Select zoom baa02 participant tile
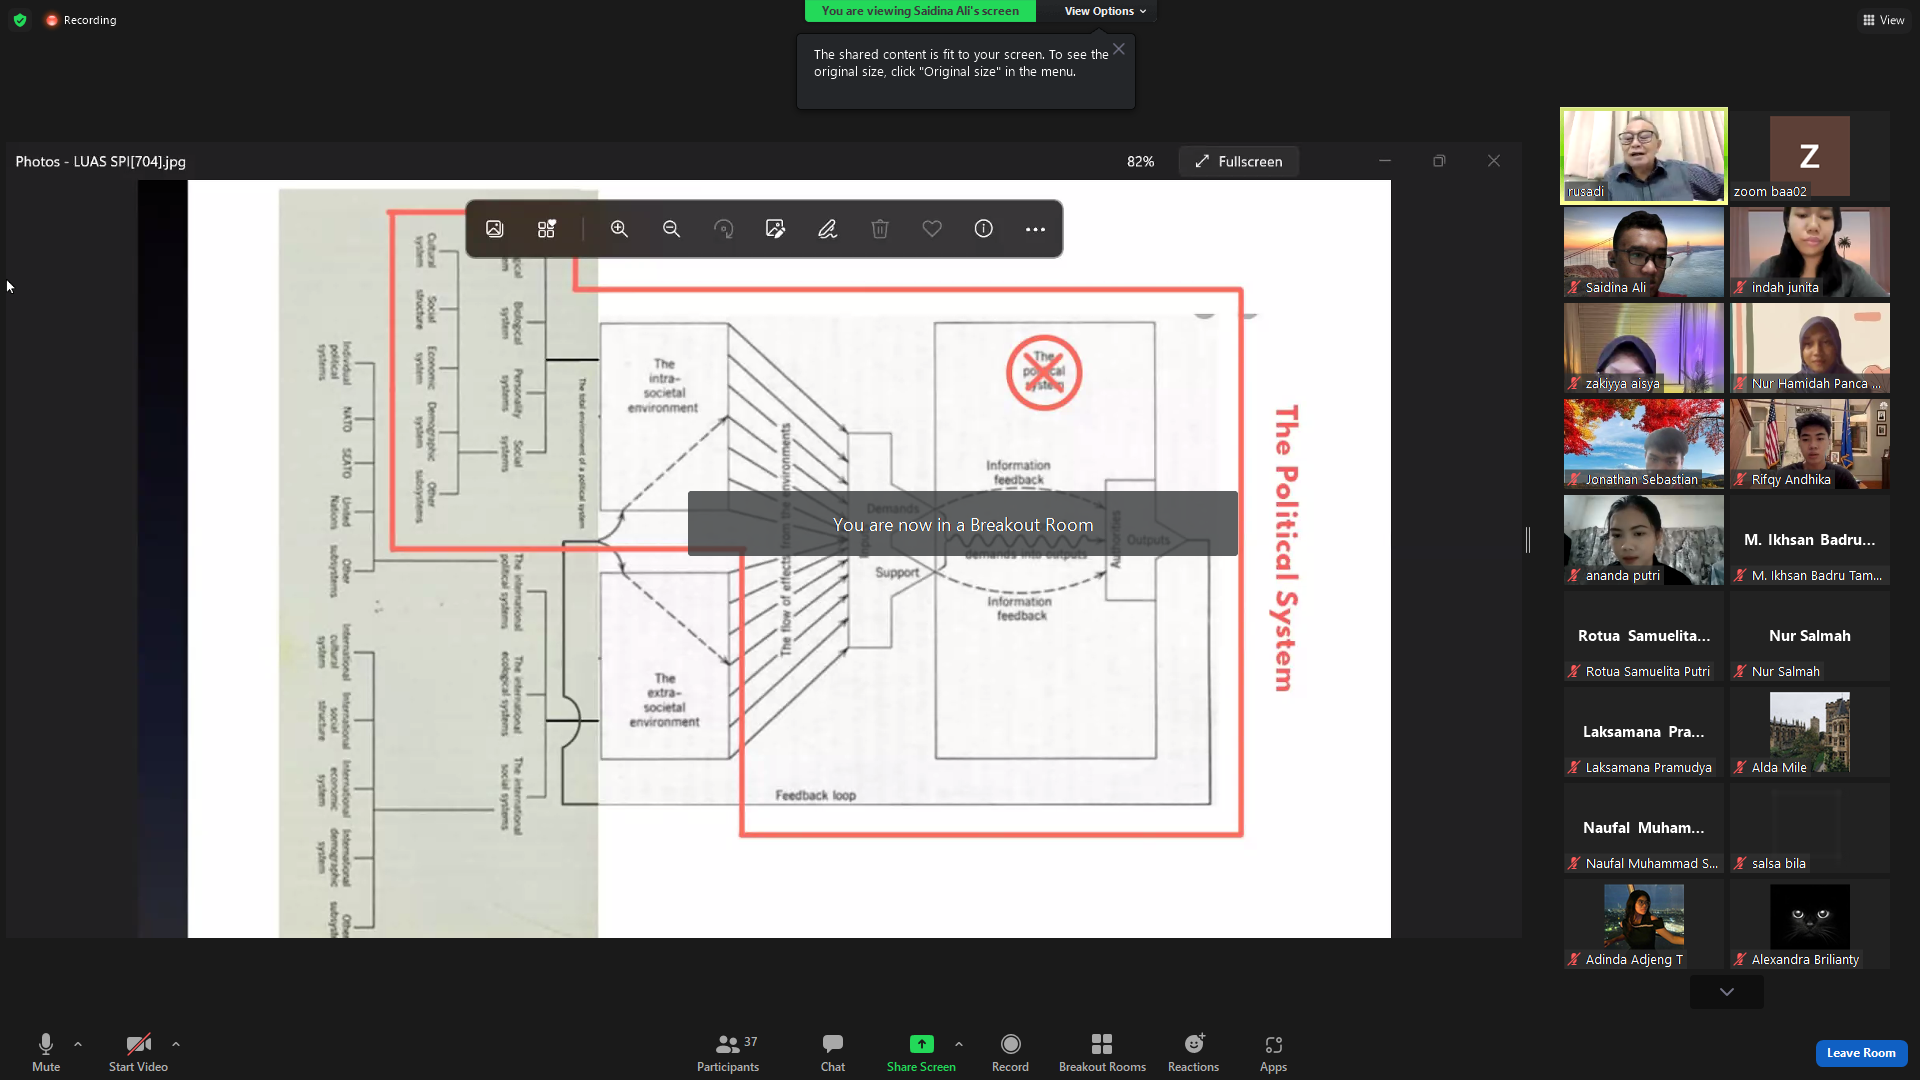 1810,156
